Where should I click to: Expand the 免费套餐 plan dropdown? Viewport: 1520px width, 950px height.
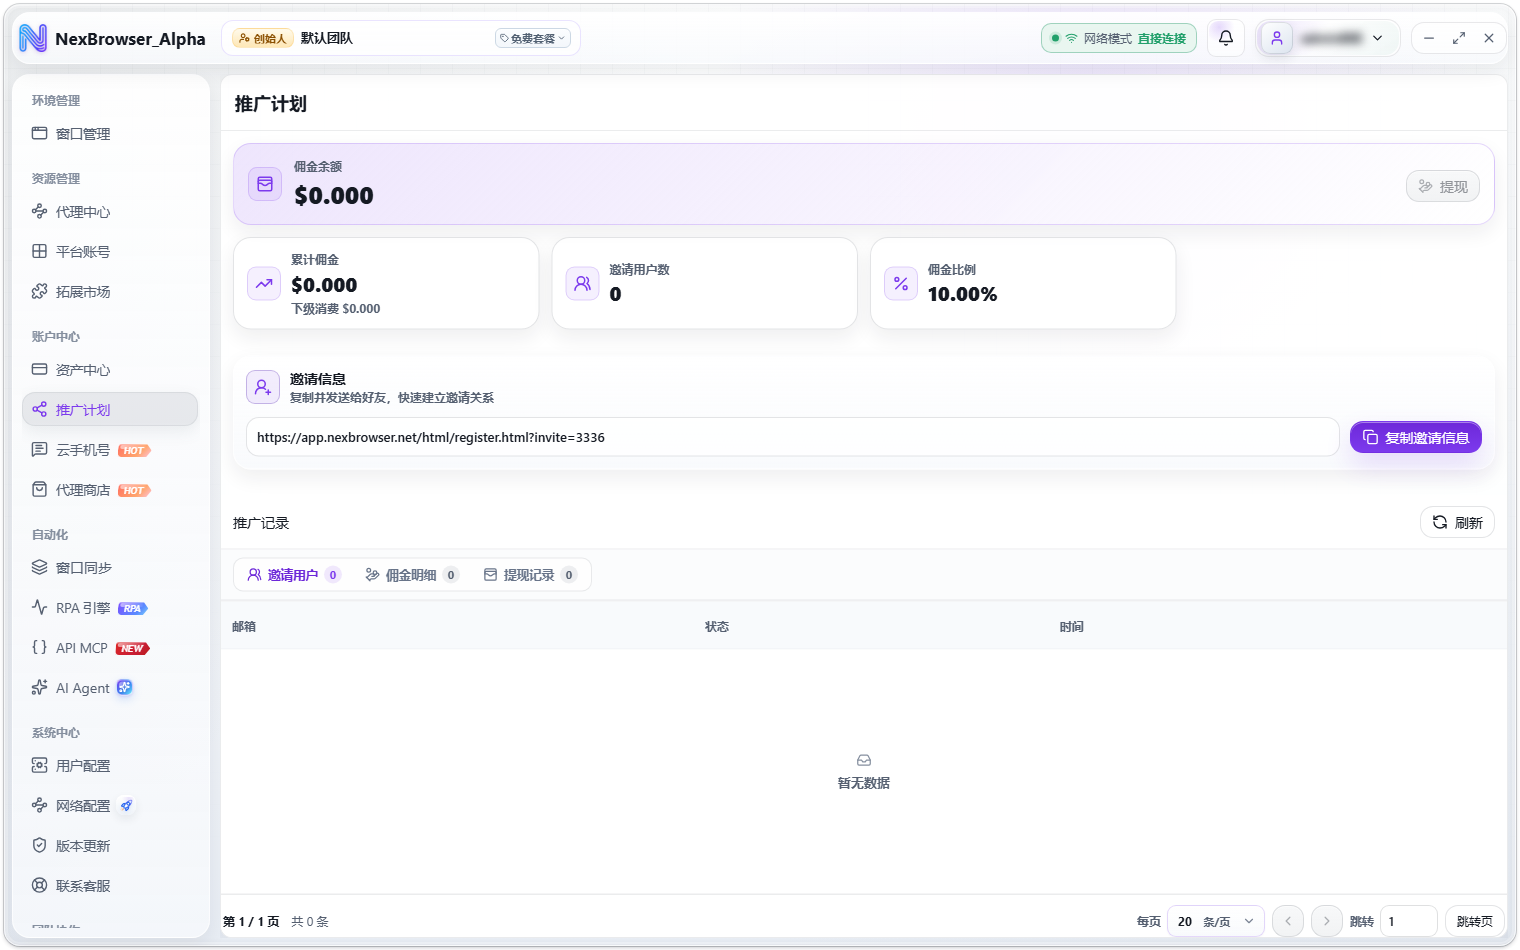coord(533,38)
